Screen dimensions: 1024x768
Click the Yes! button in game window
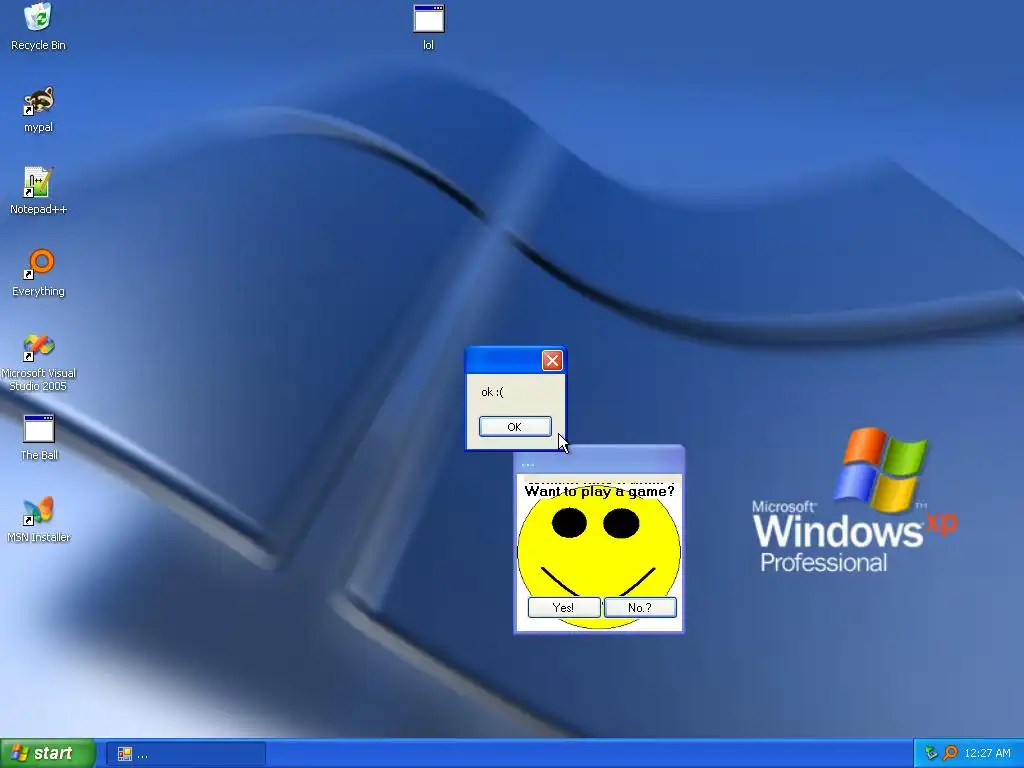[x=564, y=607]
